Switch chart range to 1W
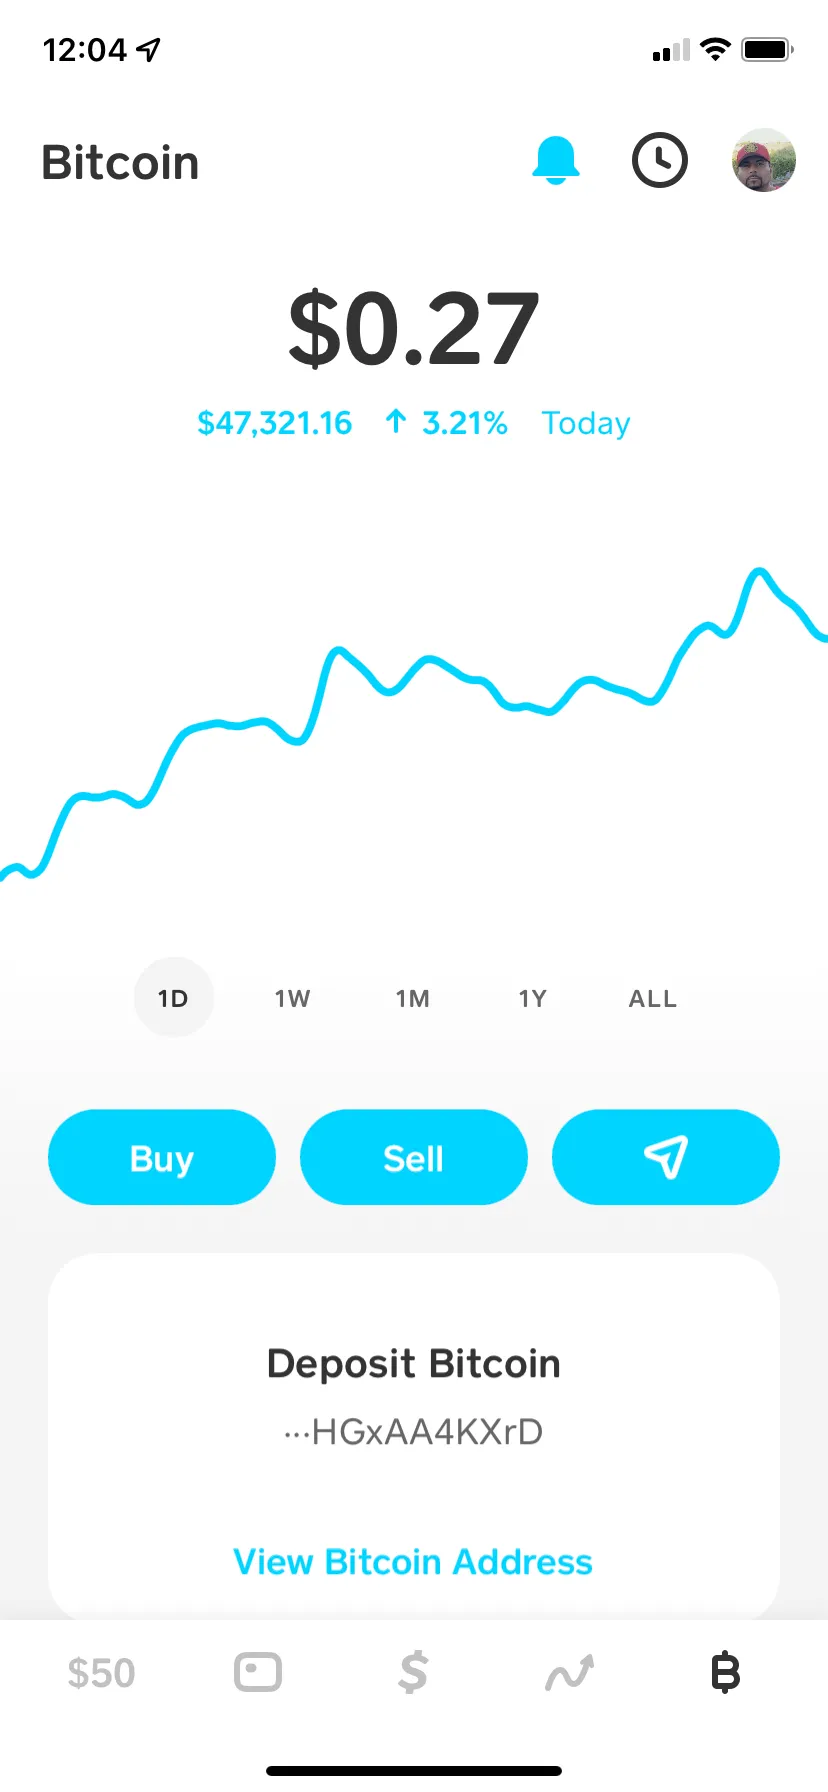 [293, 998]
